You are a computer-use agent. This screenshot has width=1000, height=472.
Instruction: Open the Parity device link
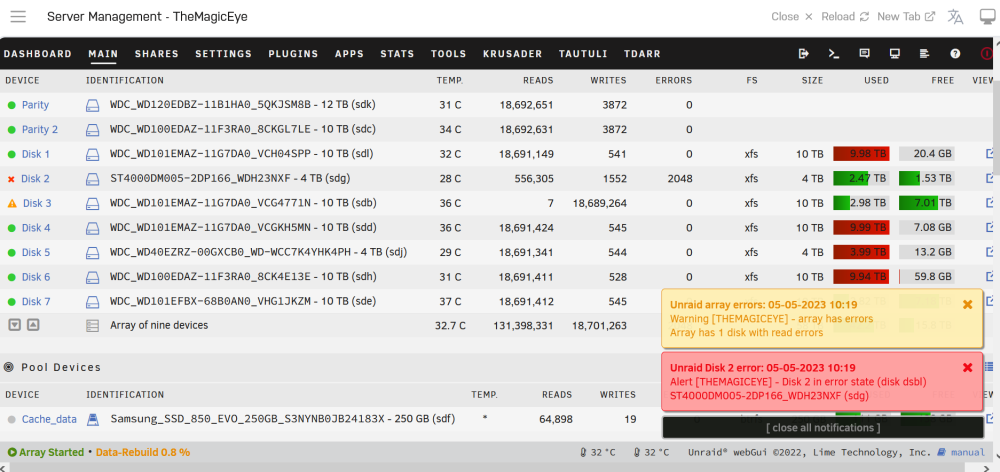35,105
